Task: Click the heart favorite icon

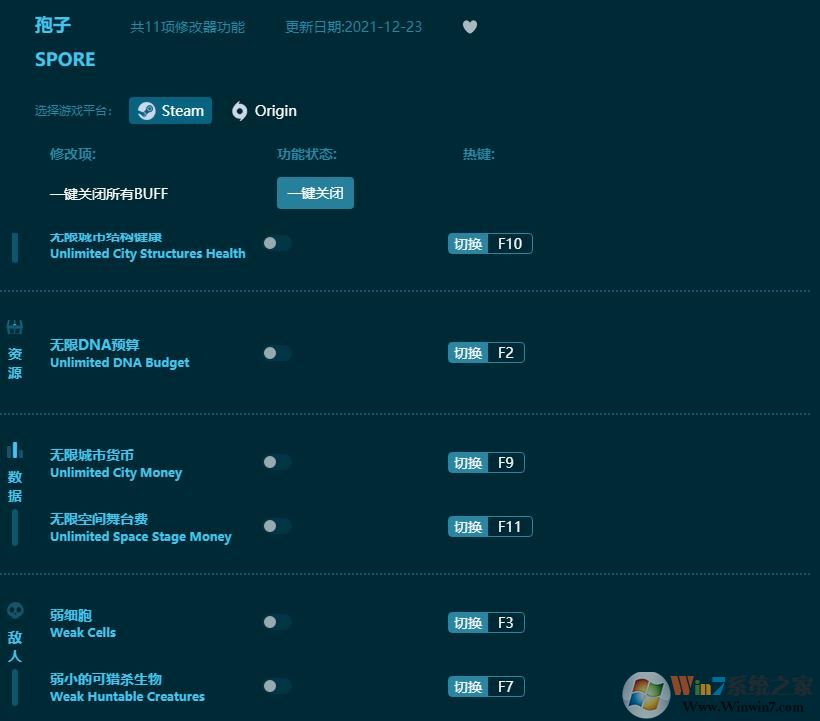Action: 470,26
